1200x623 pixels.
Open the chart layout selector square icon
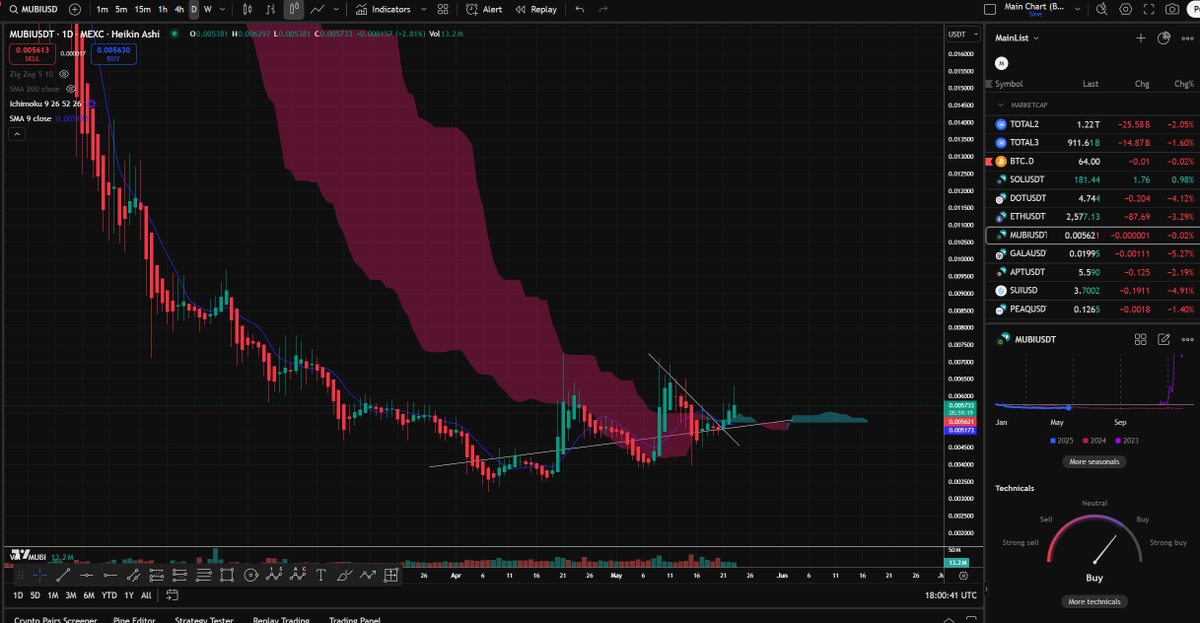pos(990,9)
